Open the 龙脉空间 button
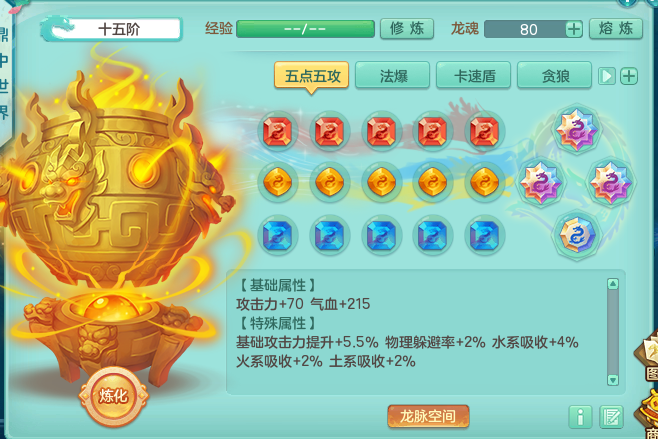The width and height of the screenshot is (658, 439). pyautogui.click(x=428, y=416)
